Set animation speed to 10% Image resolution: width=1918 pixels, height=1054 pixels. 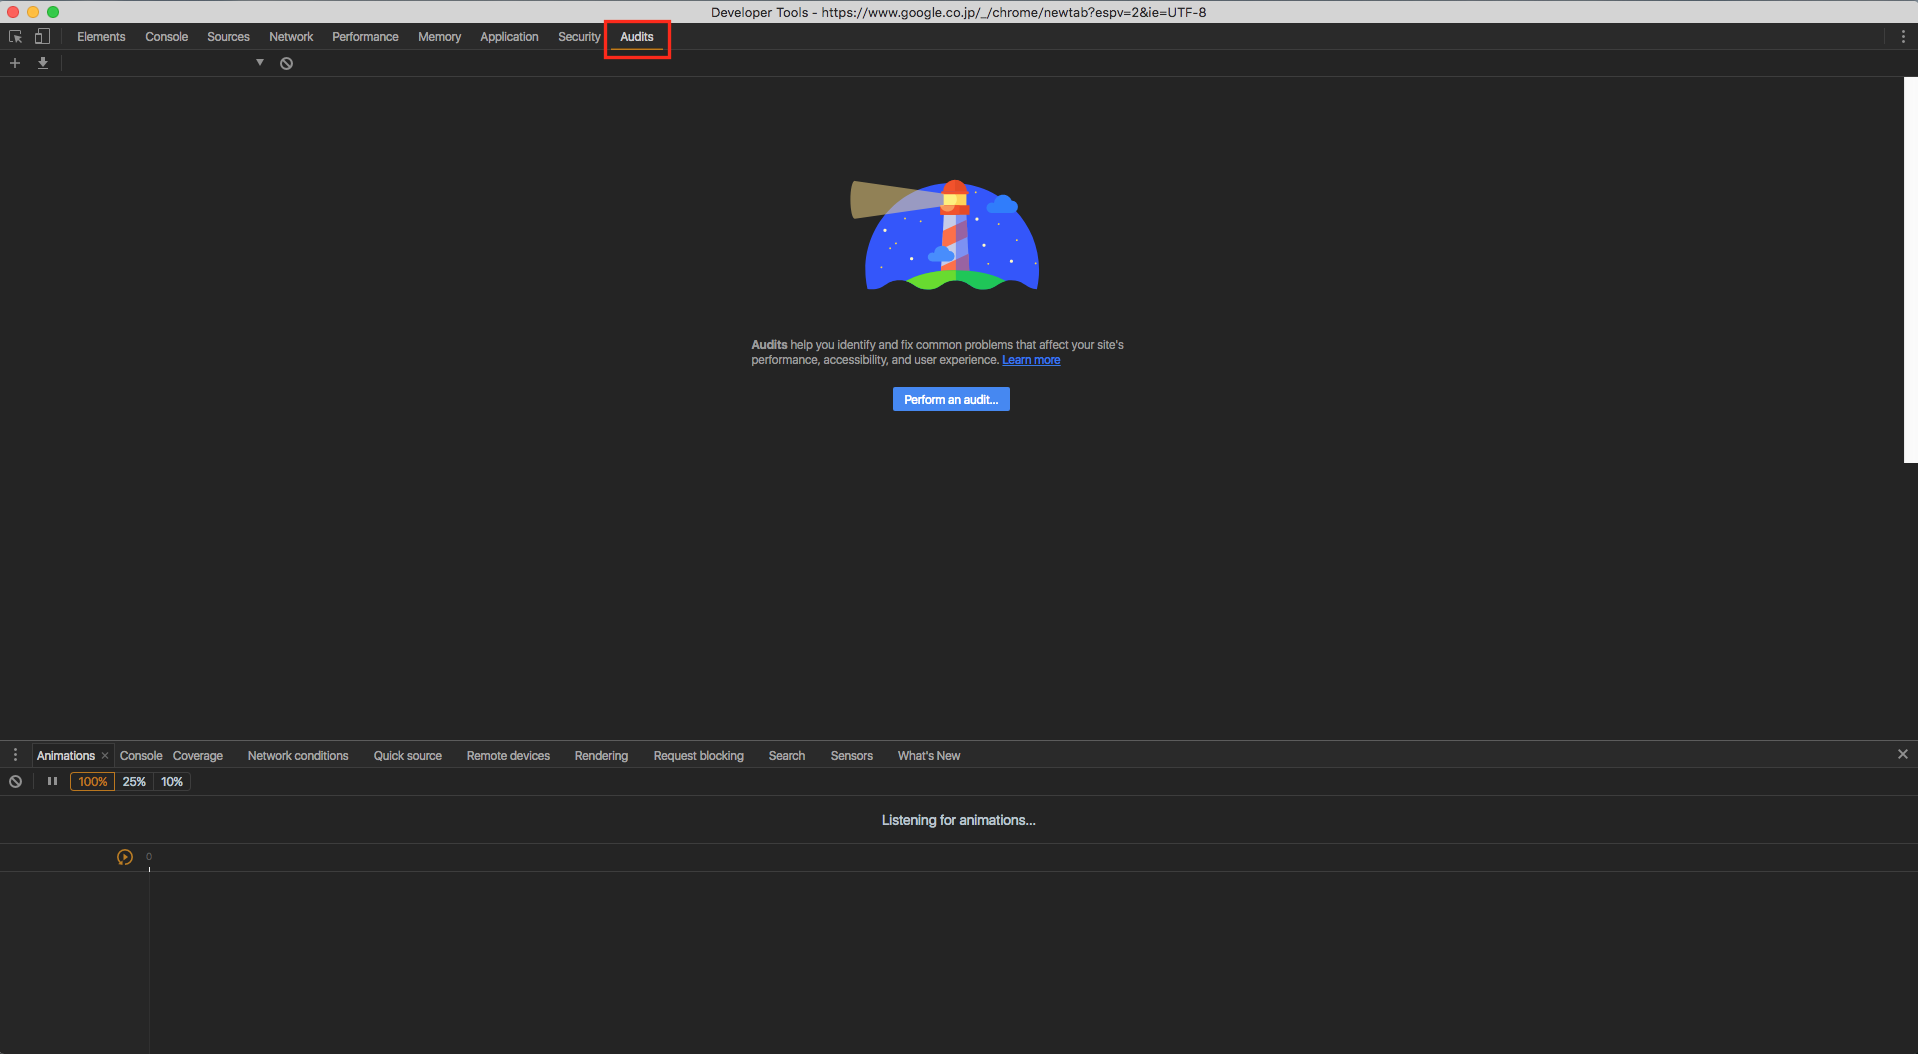coord(172,782)
